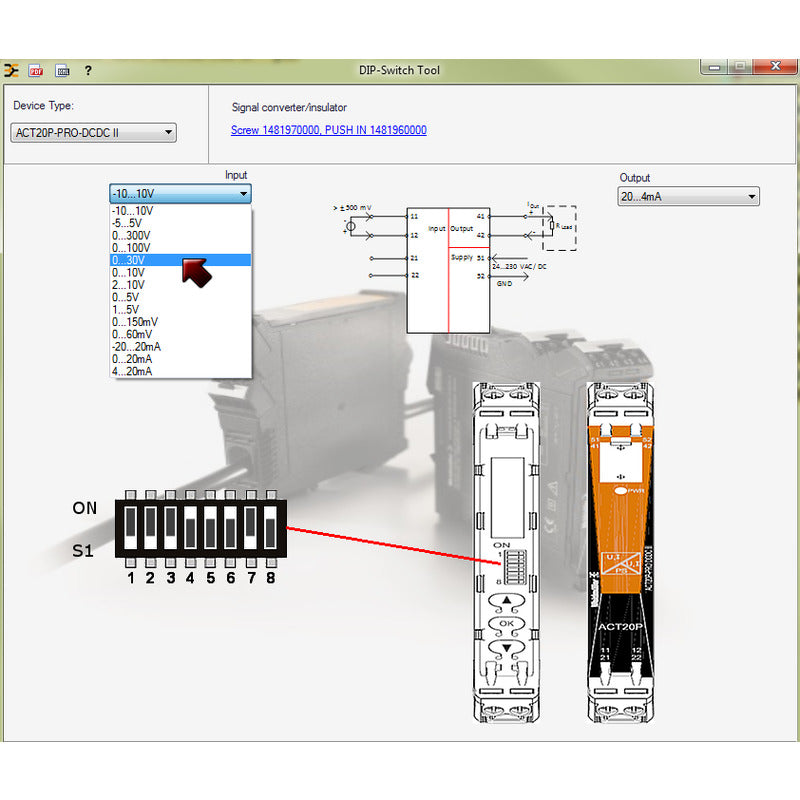Choose 0...300V input range
Image resolution: width=800 pixels, height=800 pixels.
tap(181, 235)
